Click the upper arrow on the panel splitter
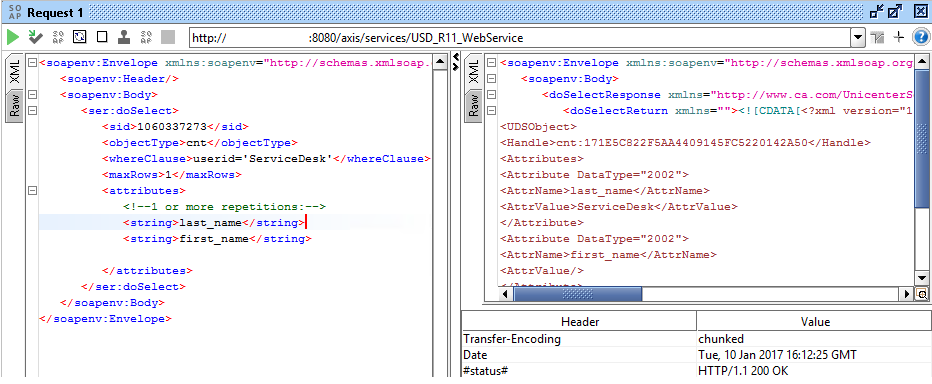This screenshot has width=932, height=384. click(x=456, y=56)
